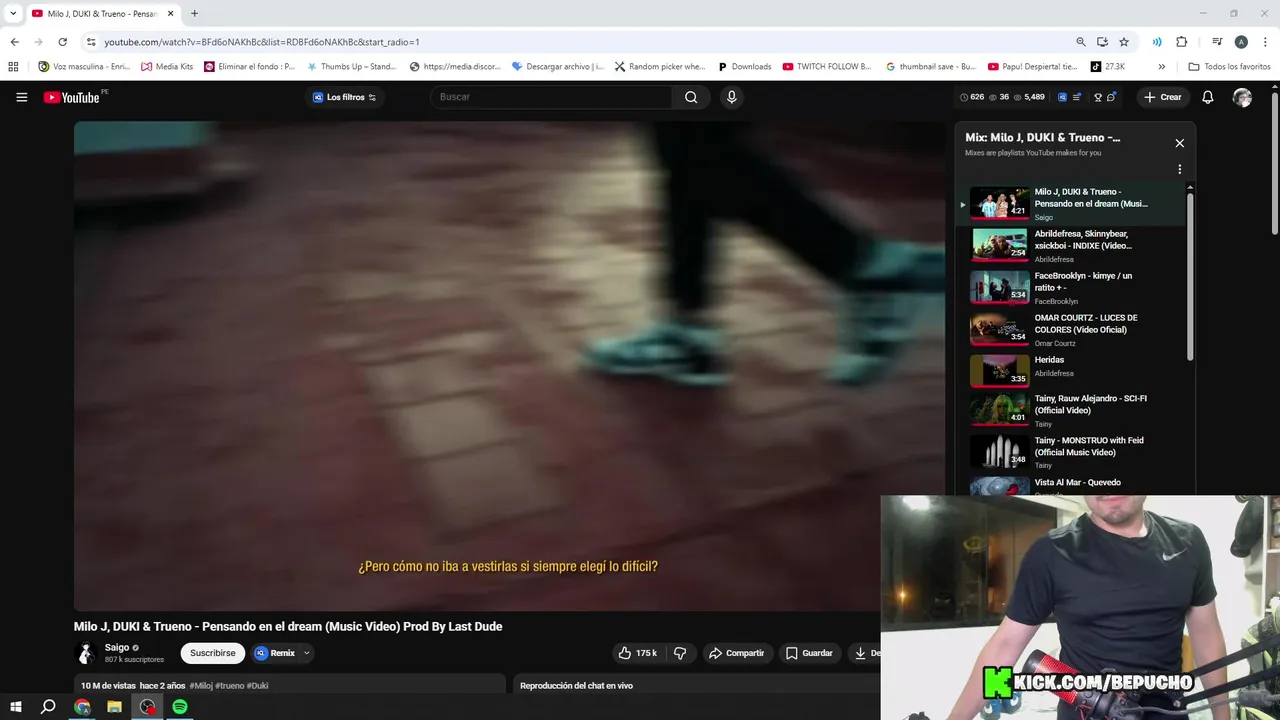Play OMAR COURTZ LUCES DE COLORES
1280x720 pixels.
tap(1071, 329)
